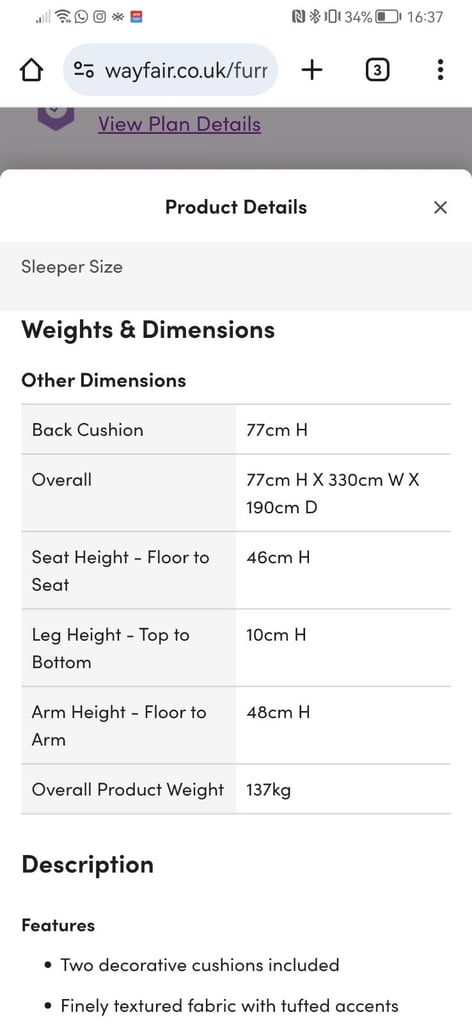Tap the Description heading

(x=87, y=865)
